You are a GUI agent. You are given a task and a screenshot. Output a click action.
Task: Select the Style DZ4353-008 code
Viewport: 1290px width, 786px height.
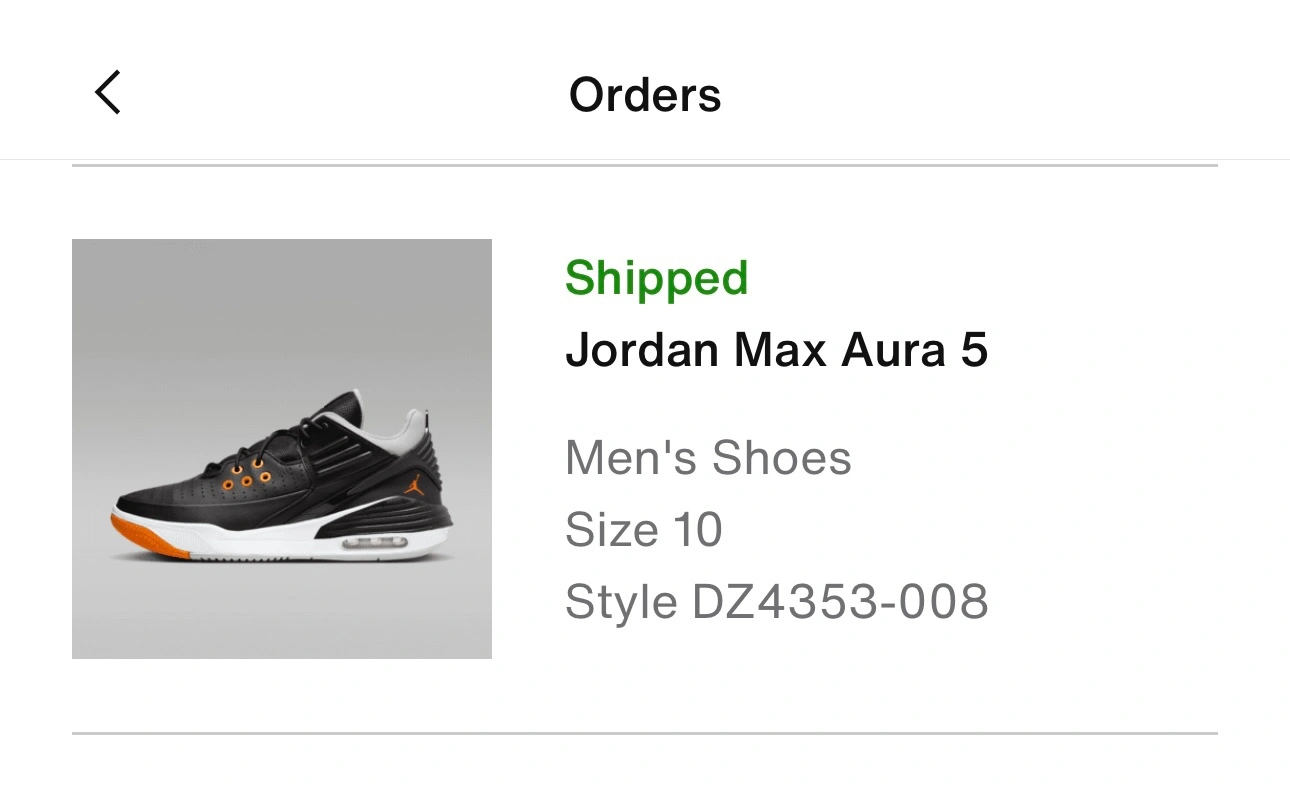pos(776,602)
